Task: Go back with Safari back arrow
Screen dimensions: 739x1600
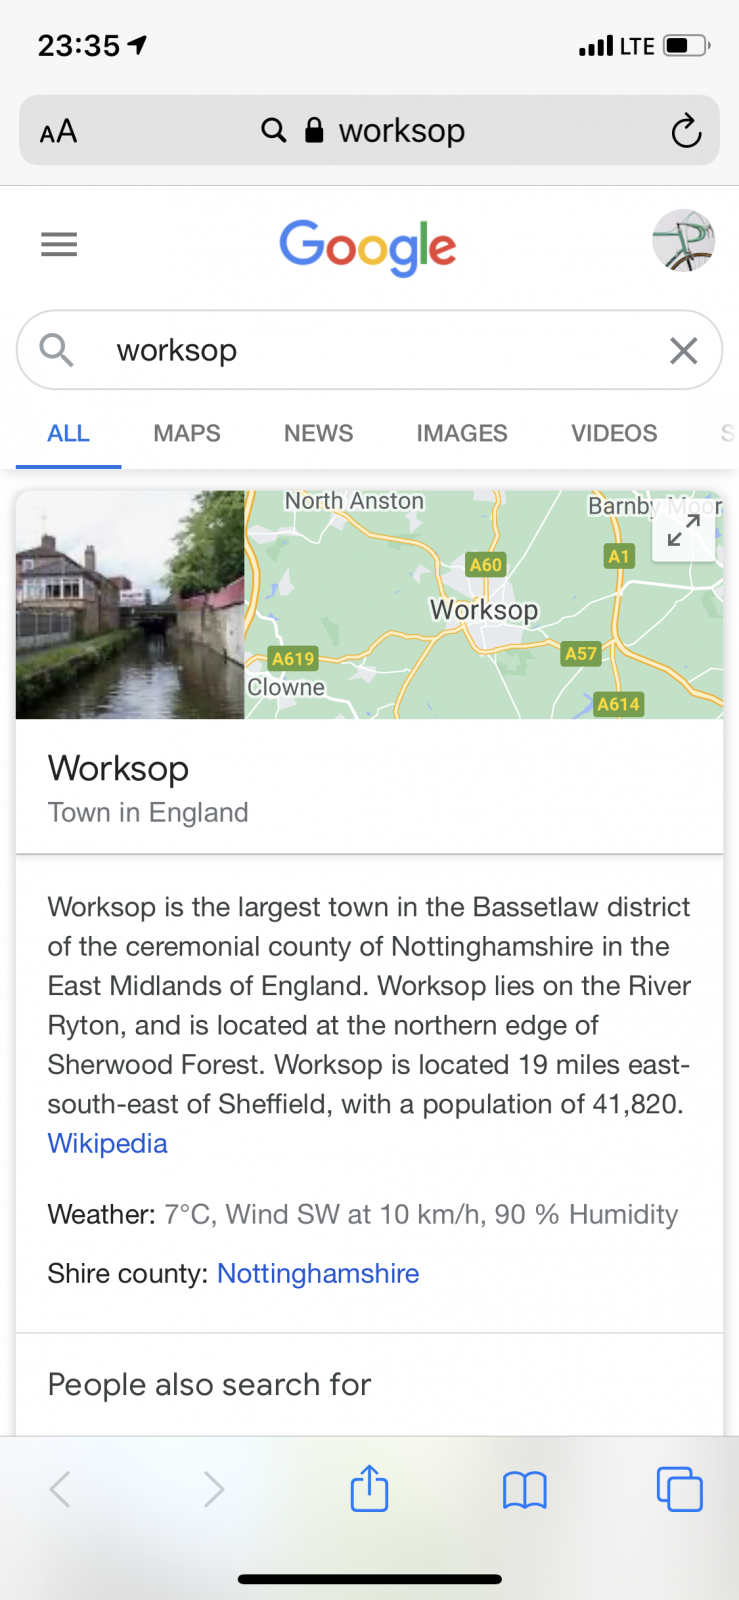Action: (60, 1489)
